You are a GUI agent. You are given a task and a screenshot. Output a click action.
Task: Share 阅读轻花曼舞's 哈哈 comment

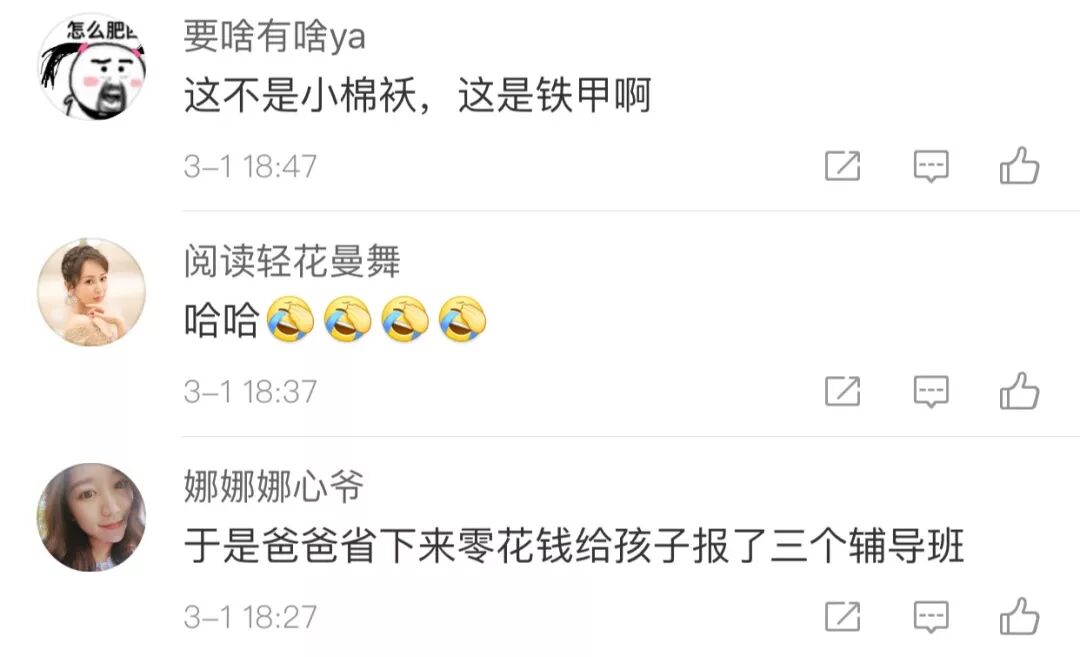coord(843,391)
